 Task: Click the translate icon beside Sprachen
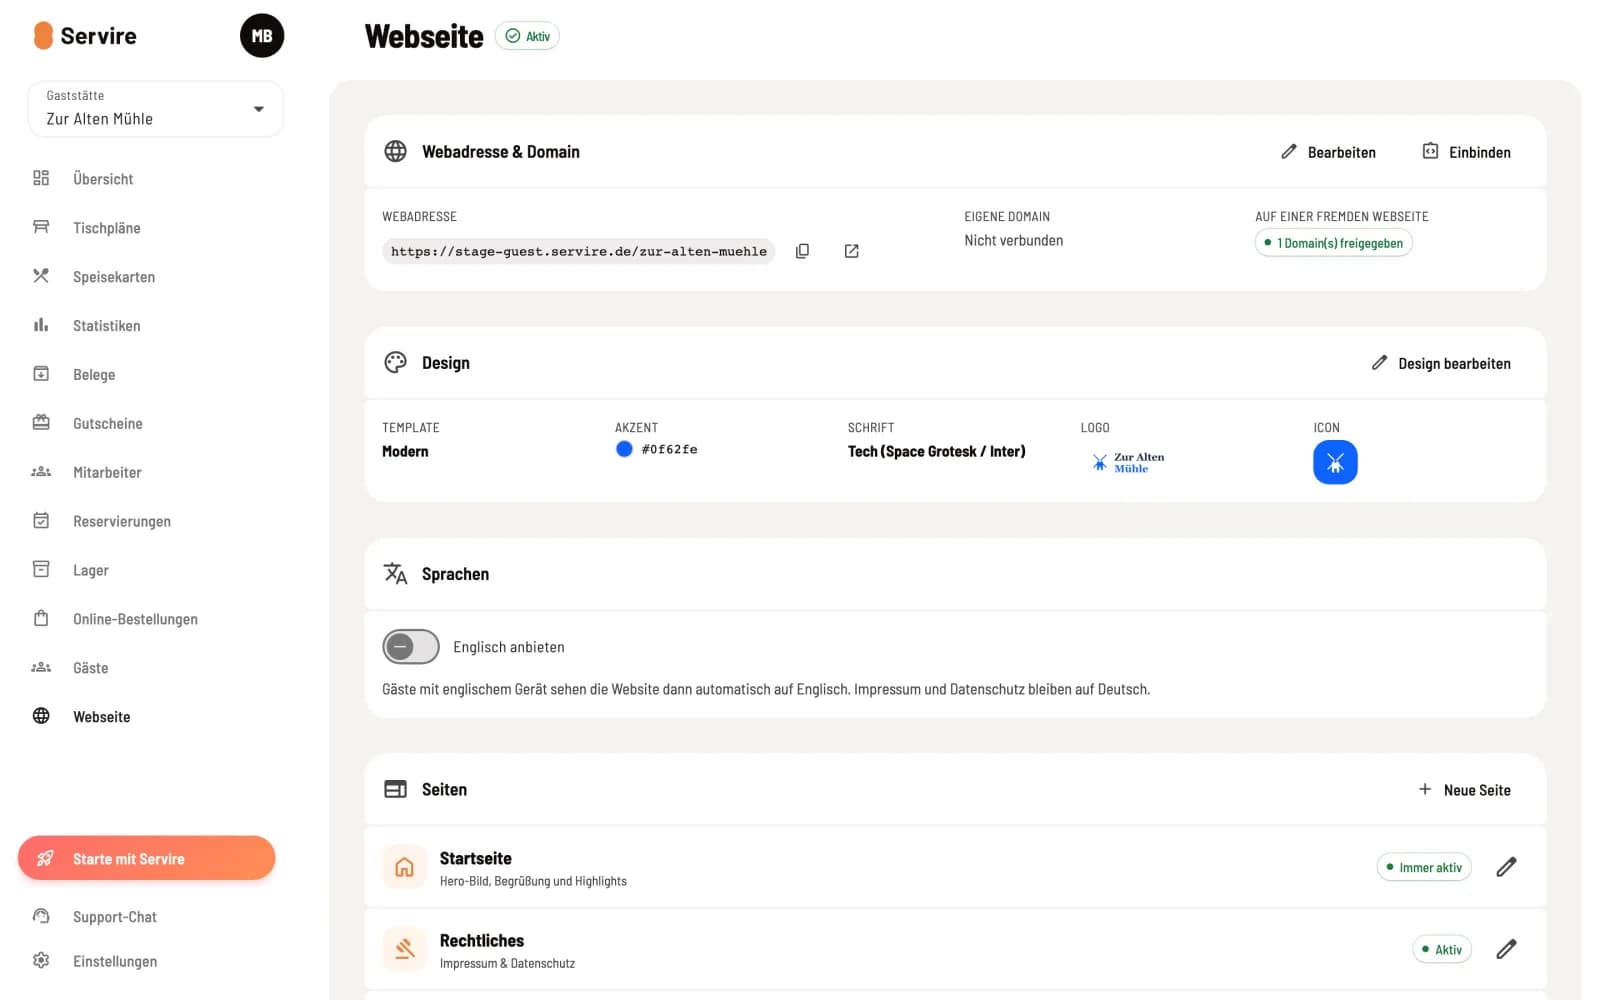(x=396, y=573)
